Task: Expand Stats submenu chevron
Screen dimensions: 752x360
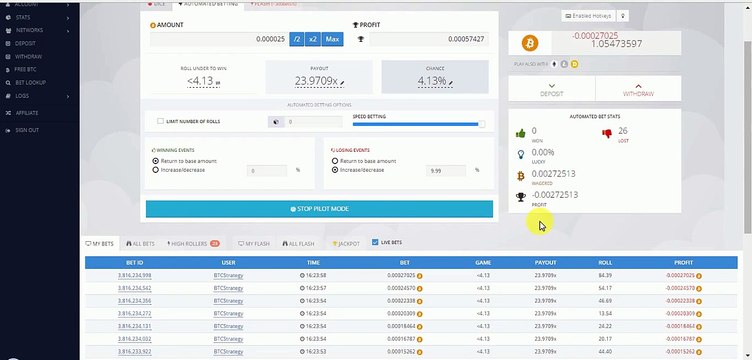Action: coord(68,18)
